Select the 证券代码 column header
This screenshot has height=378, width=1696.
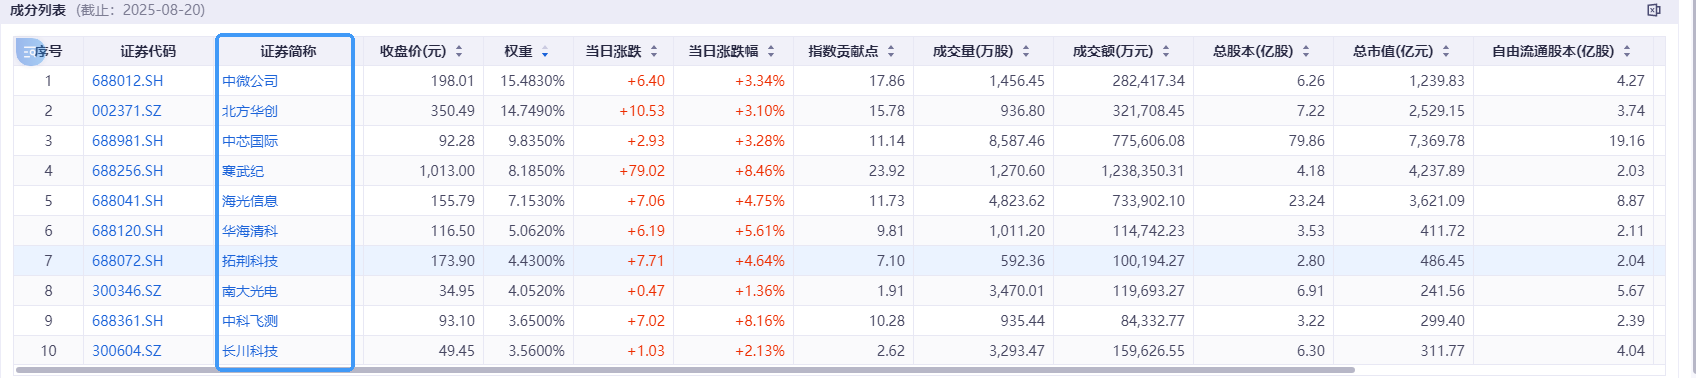click(148, 51)
